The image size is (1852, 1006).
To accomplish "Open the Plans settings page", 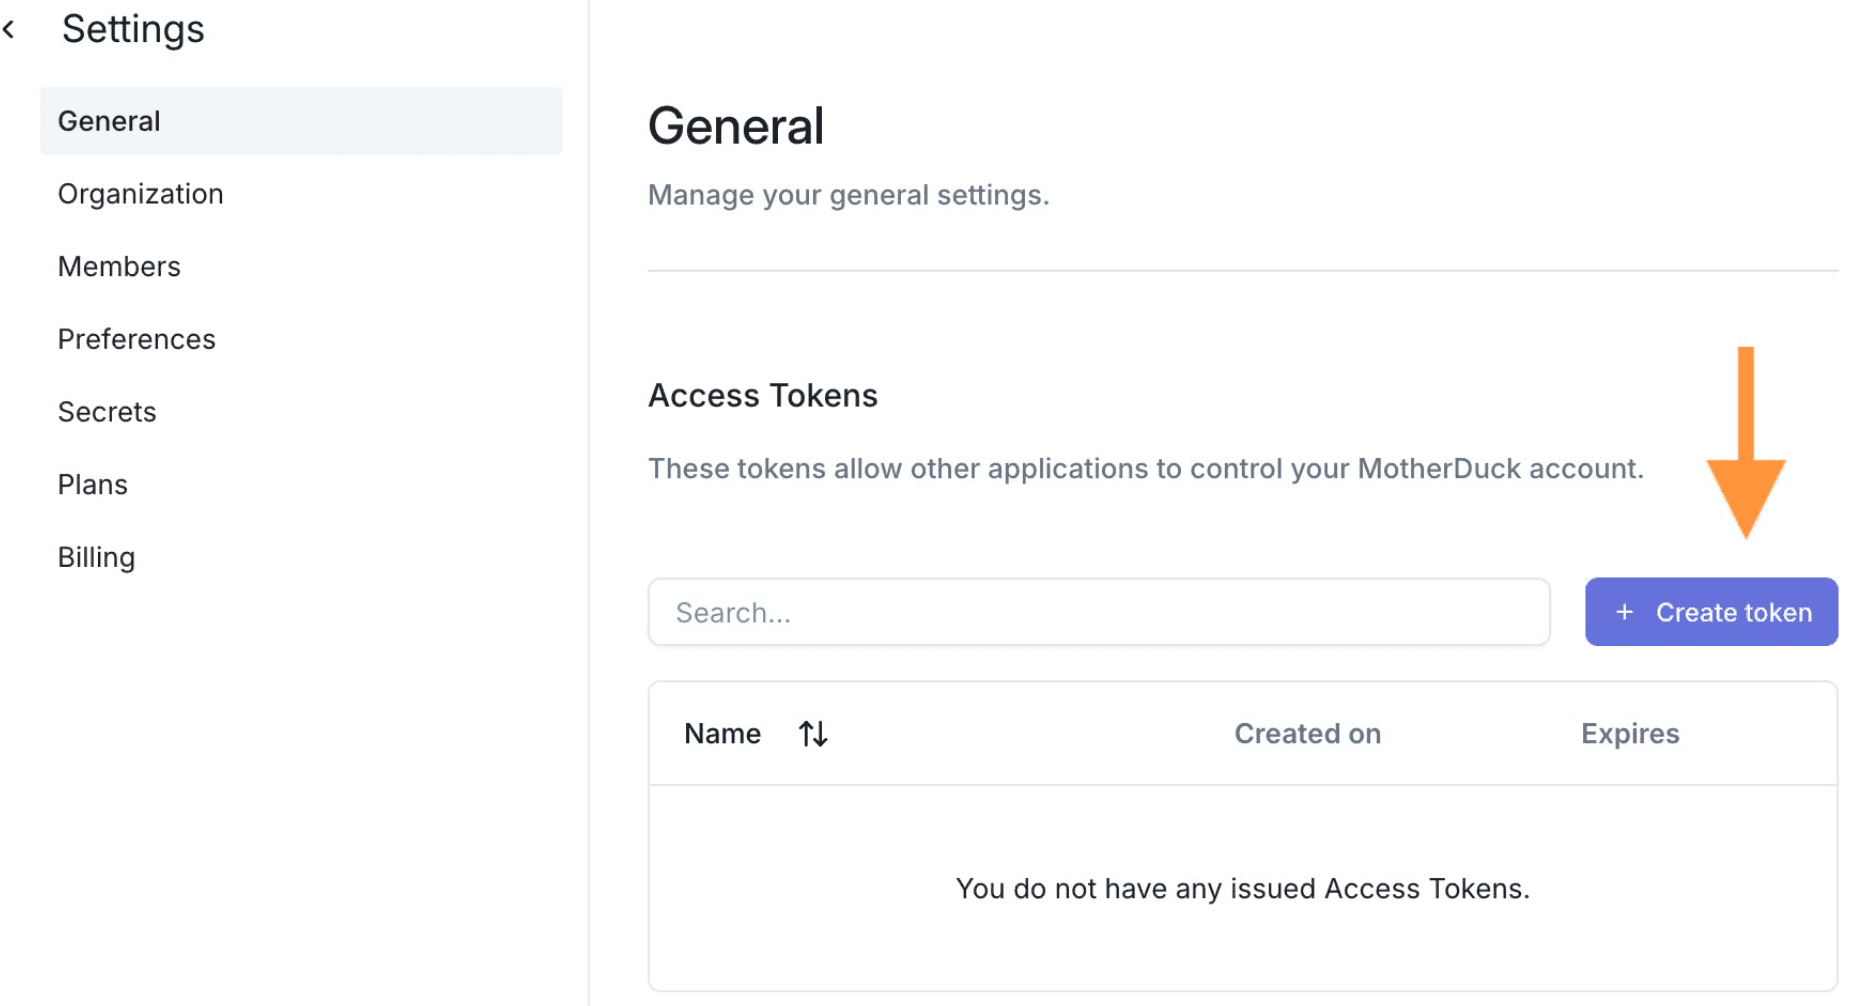I will point(93,485).
